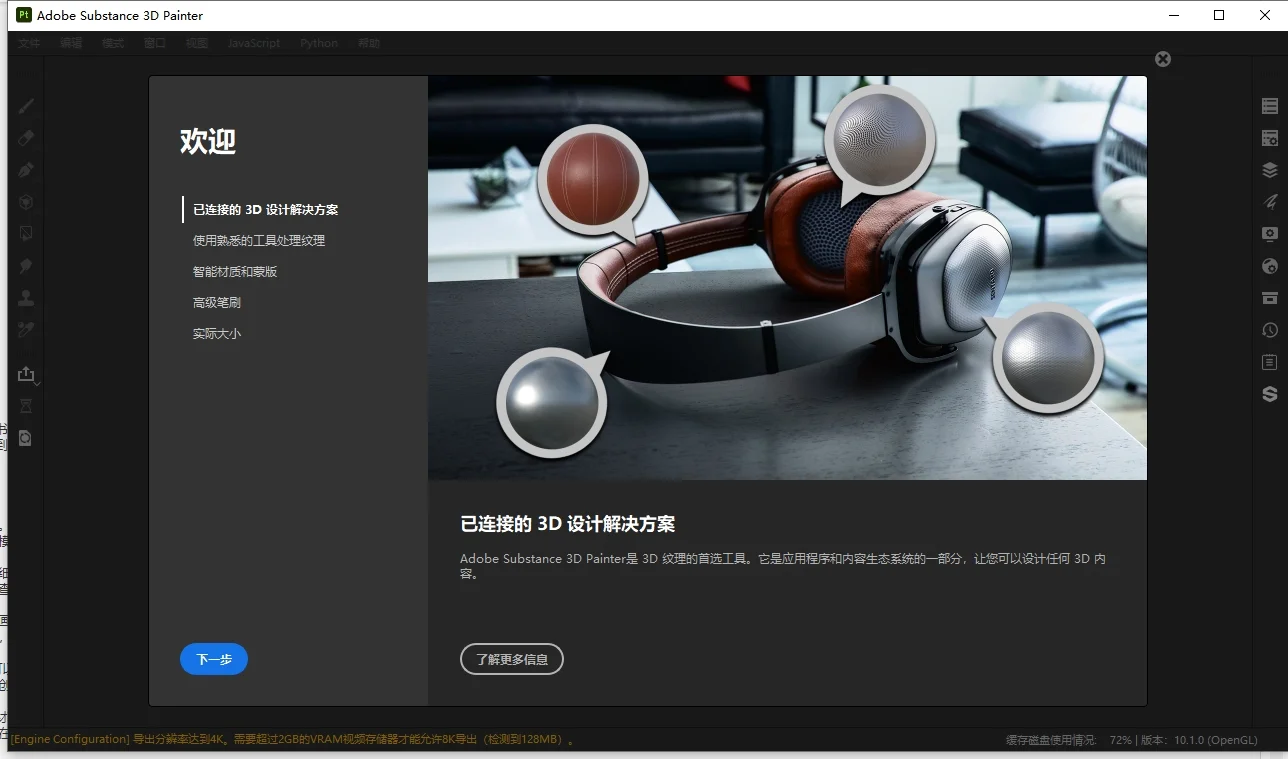This screenshot has width=1288, height=759.
Task: Expand the chevron beside the export icon
Action: (36, 382)
